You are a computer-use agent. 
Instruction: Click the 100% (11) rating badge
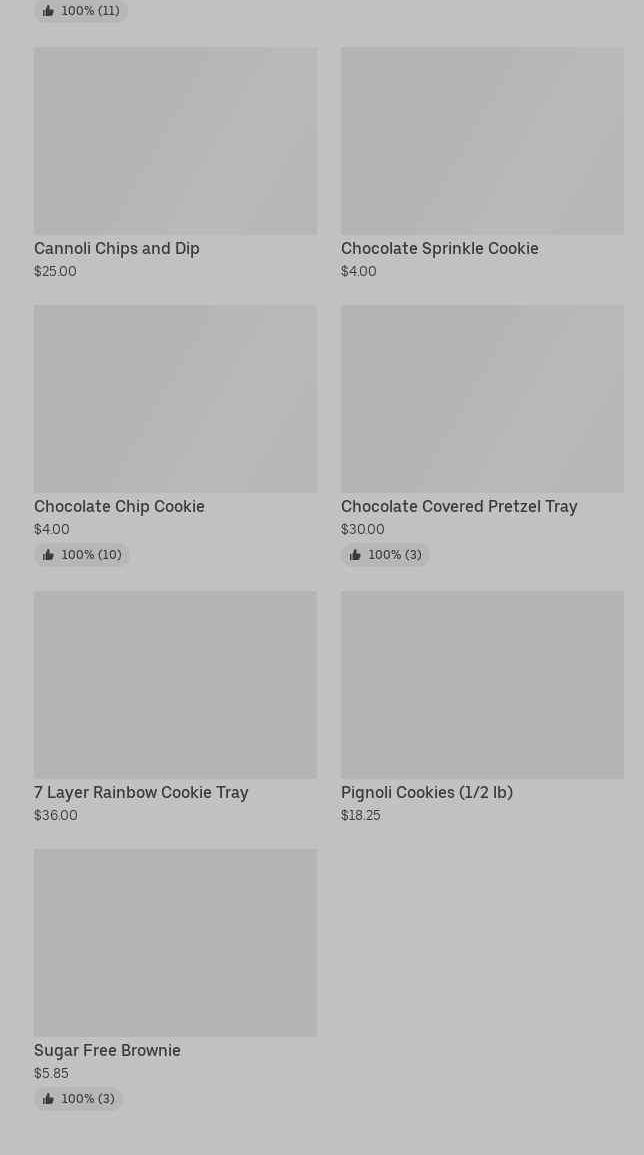pyautogui.click(x=81, y=11)
